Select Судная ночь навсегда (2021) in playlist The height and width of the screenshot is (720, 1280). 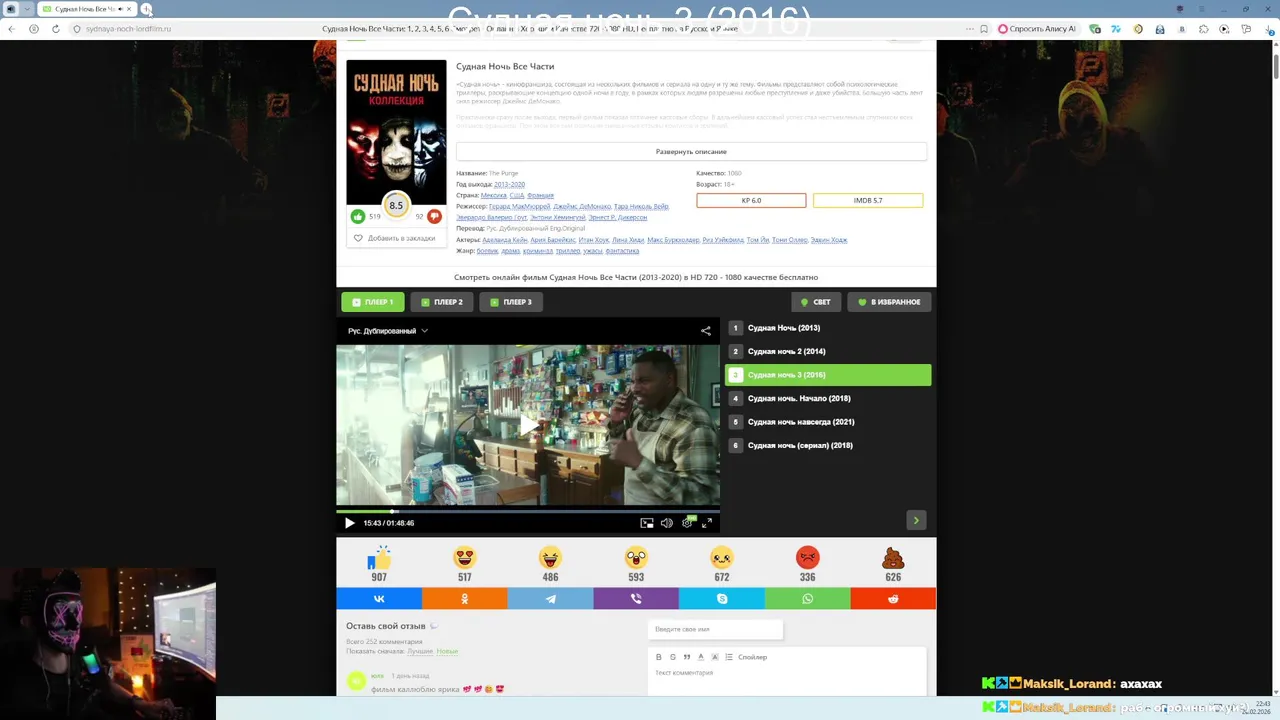pos(828,422)
